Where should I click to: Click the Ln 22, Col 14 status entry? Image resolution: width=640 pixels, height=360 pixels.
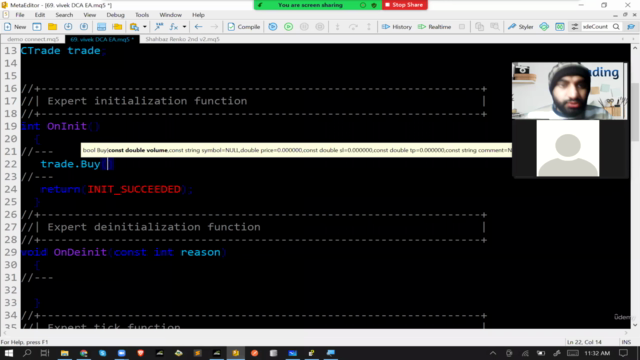point(584,342)
